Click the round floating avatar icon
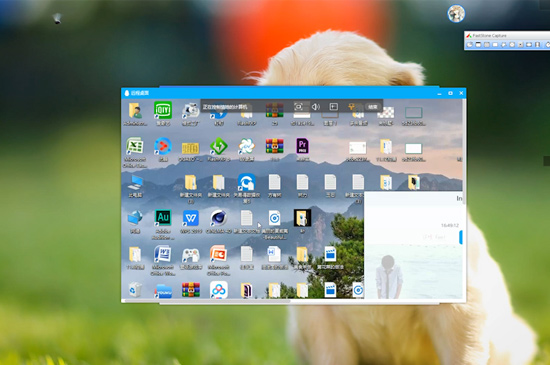Image resolution: width=550 pixels, height=365 pixels. (456, 14)
